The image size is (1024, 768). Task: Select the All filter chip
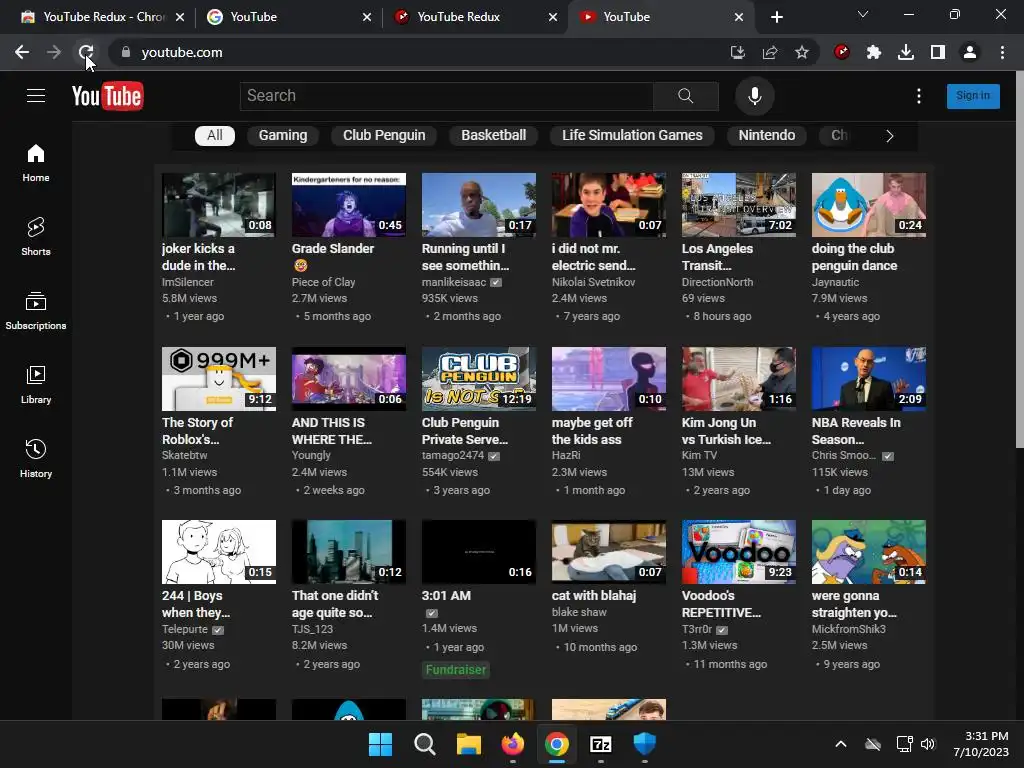215,135
